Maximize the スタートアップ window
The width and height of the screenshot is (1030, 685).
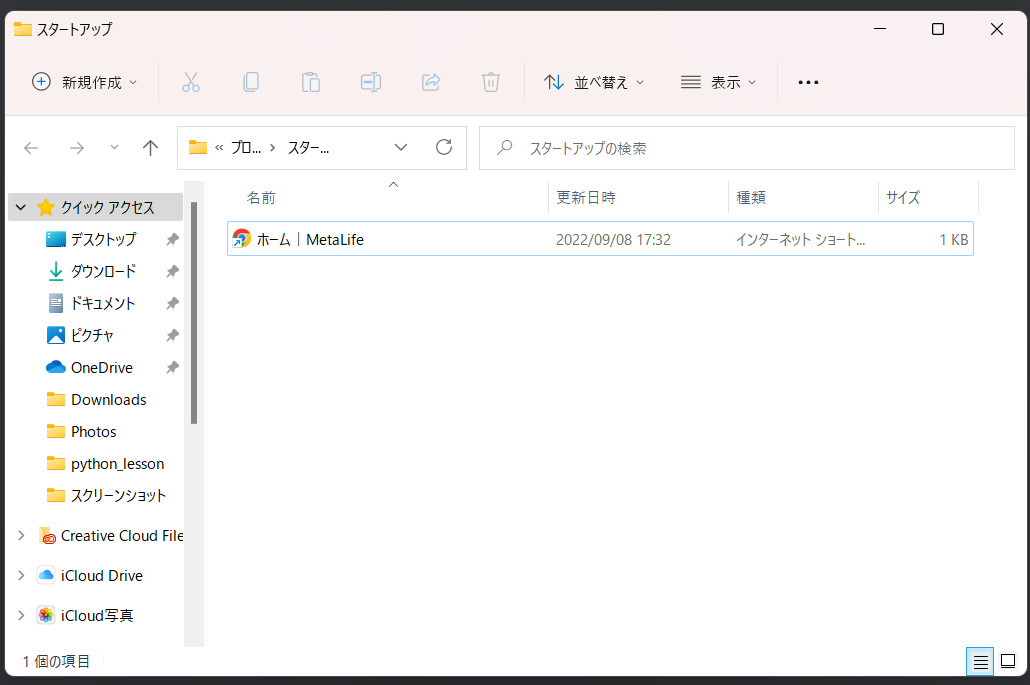[938, 29]
